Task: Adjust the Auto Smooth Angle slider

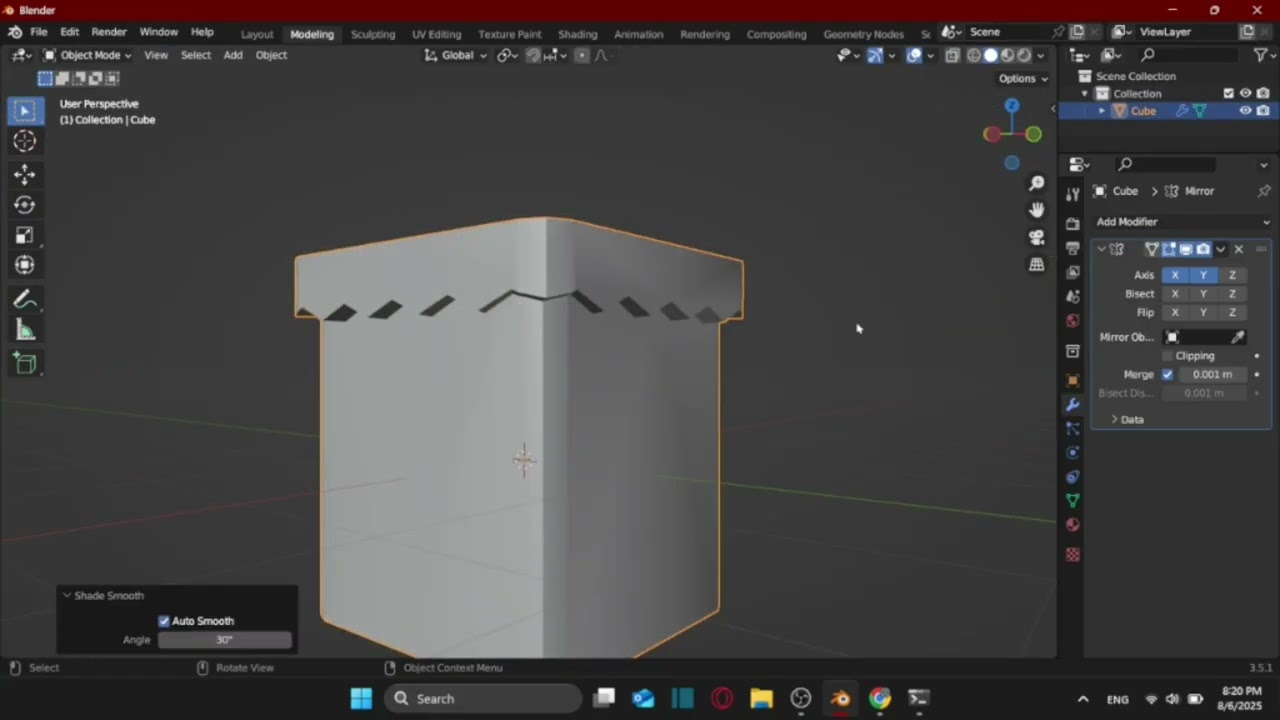Action: tap(224, 640)
